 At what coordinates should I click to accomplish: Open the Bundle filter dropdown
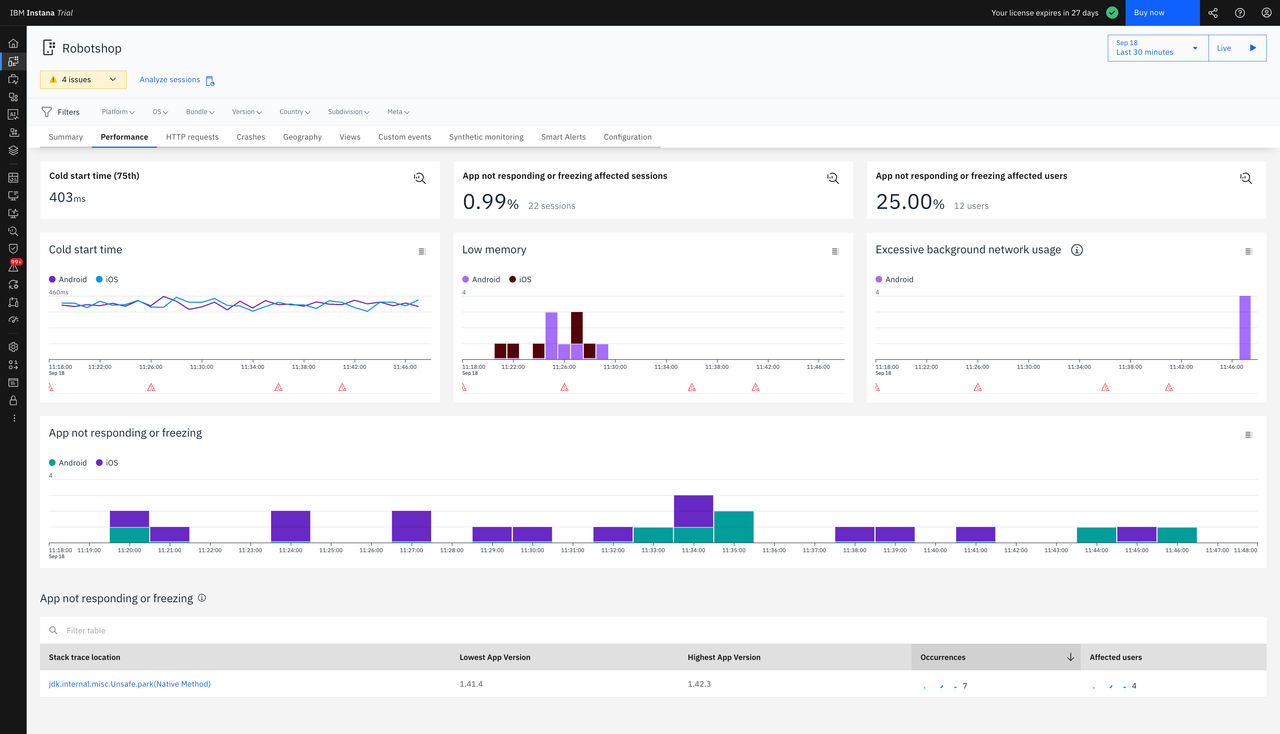click(200, 112)
